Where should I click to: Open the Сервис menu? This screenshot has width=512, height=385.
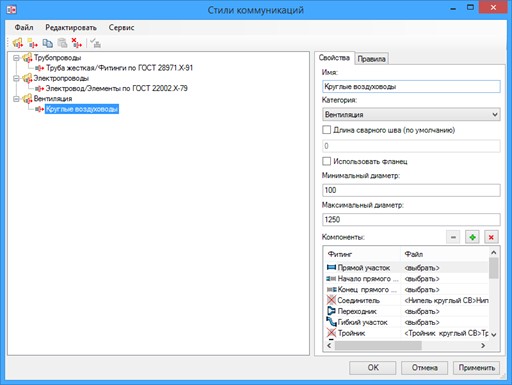pos(121,27)
